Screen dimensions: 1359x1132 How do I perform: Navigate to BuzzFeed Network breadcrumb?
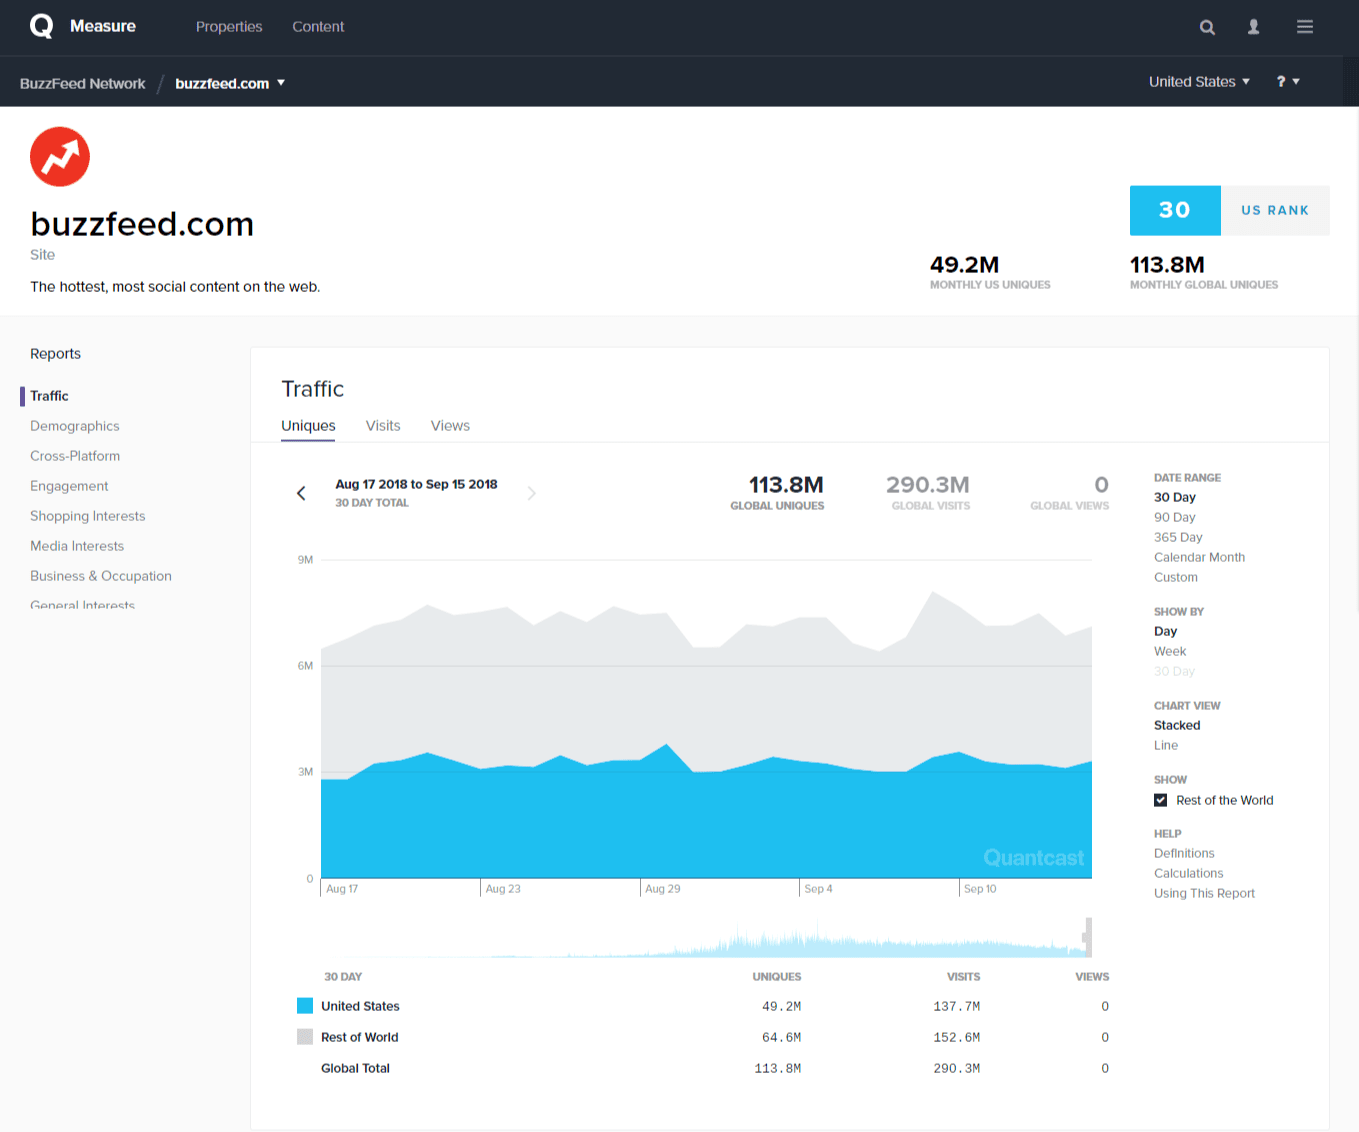[83, 83]
